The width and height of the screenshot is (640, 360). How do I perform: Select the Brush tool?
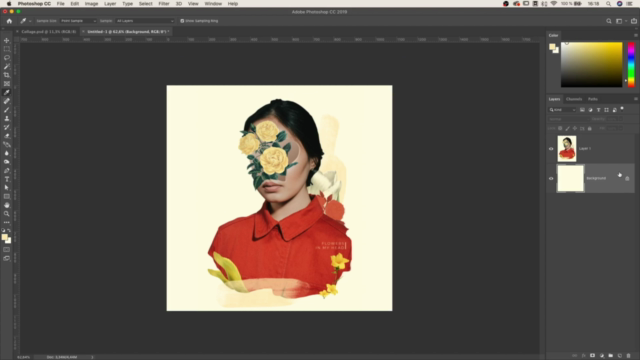coord(7,110)
